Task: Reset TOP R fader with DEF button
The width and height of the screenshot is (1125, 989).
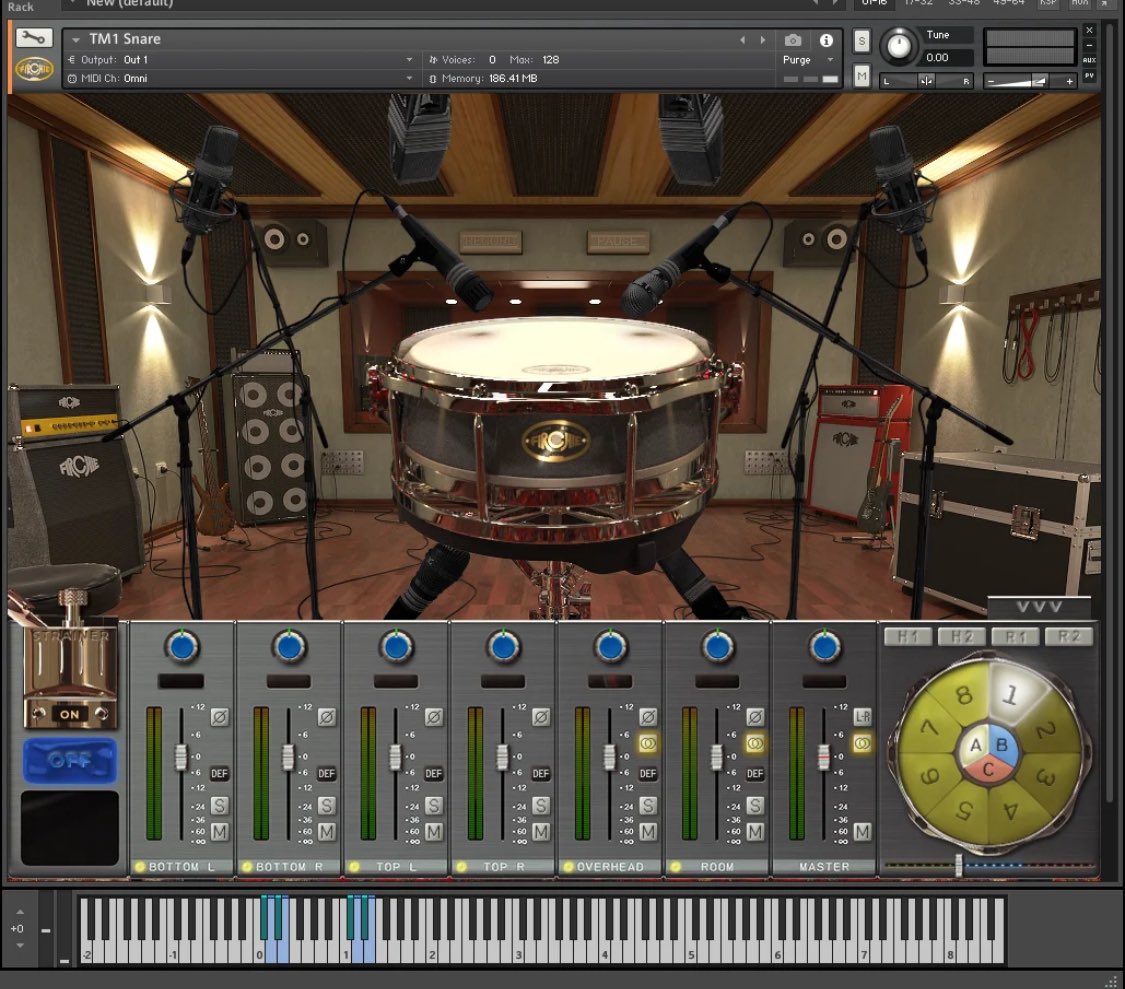Action: [x=541, y=774]
